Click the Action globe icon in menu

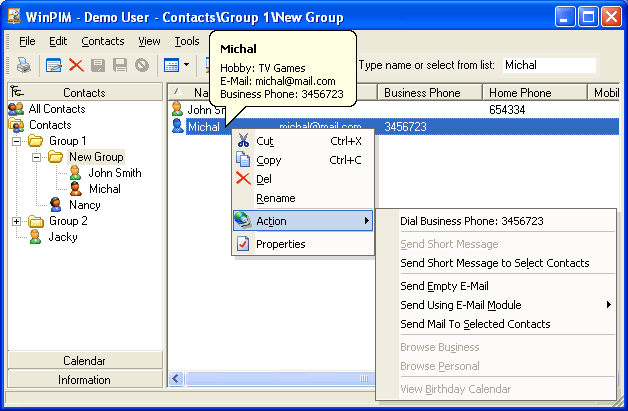[243, 220]
